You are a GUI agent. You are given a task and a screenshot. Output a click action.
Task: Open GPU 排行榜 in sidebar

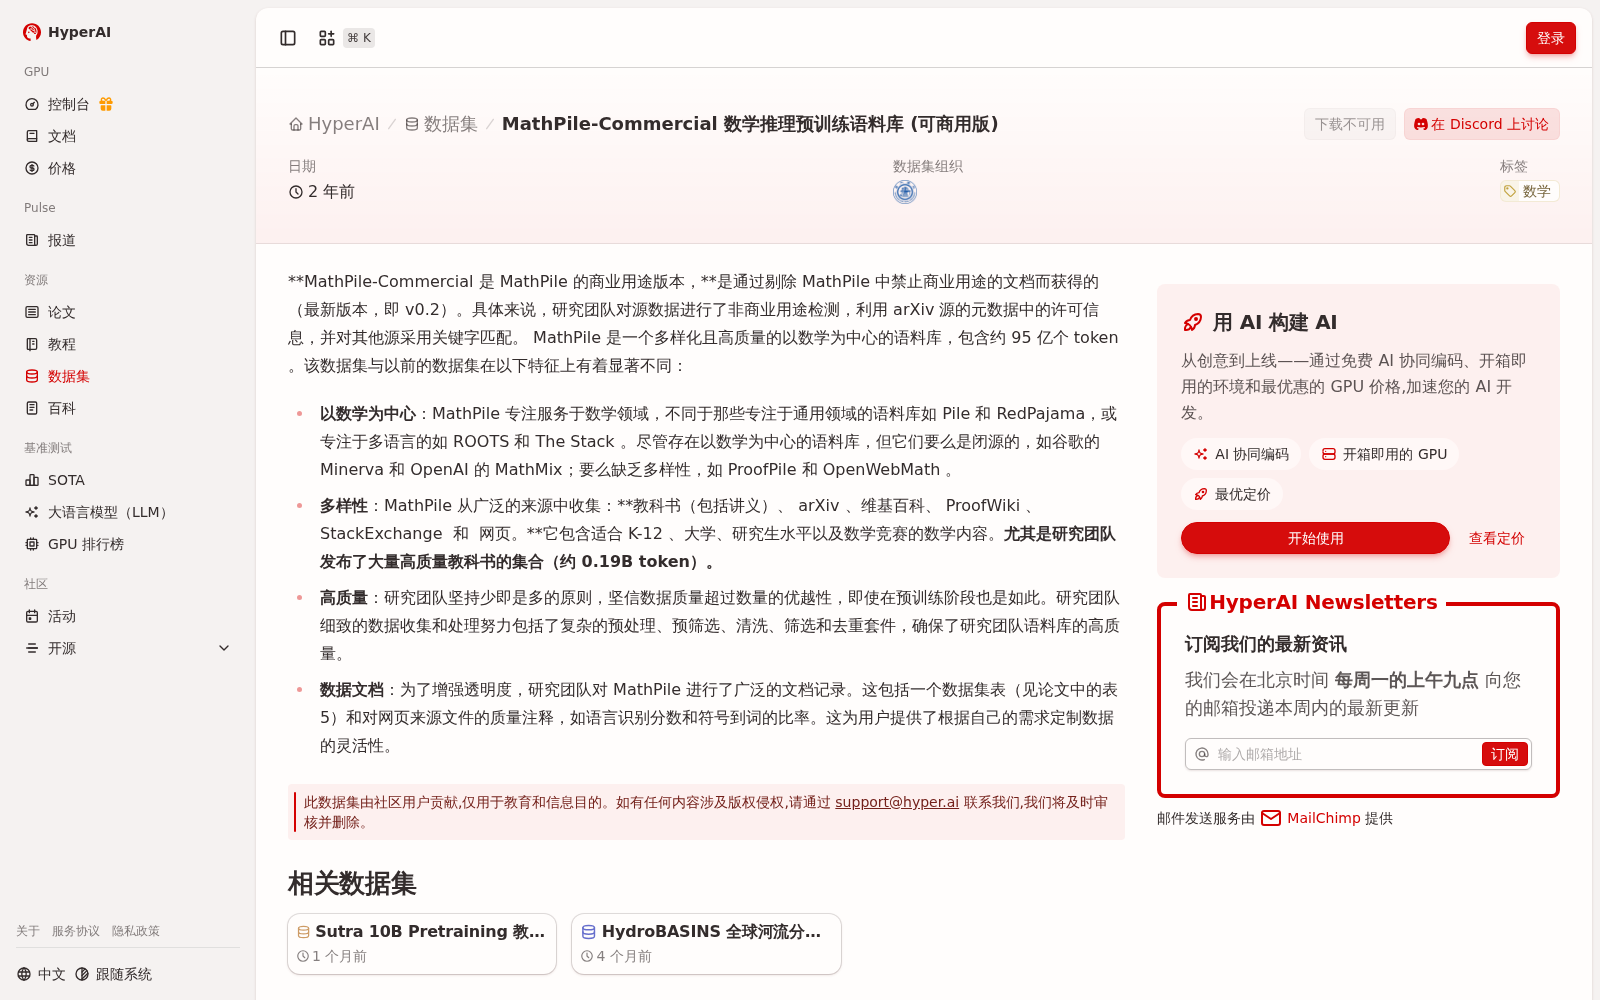86,544
